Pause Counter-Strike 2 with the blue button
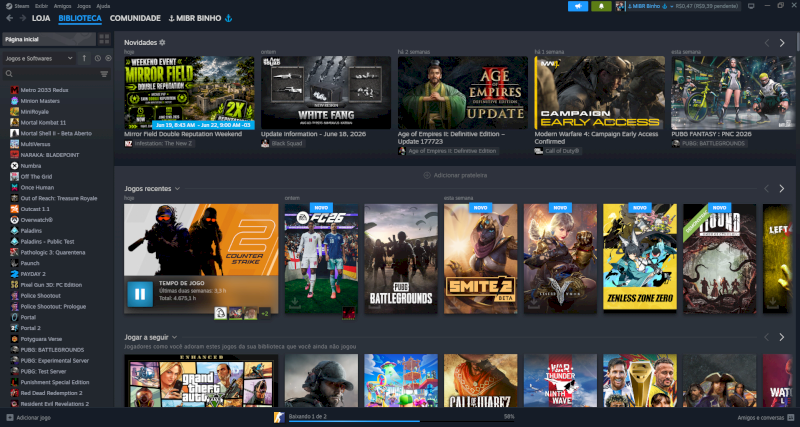Viewport: 800px width, 427px height. [140, 294]
